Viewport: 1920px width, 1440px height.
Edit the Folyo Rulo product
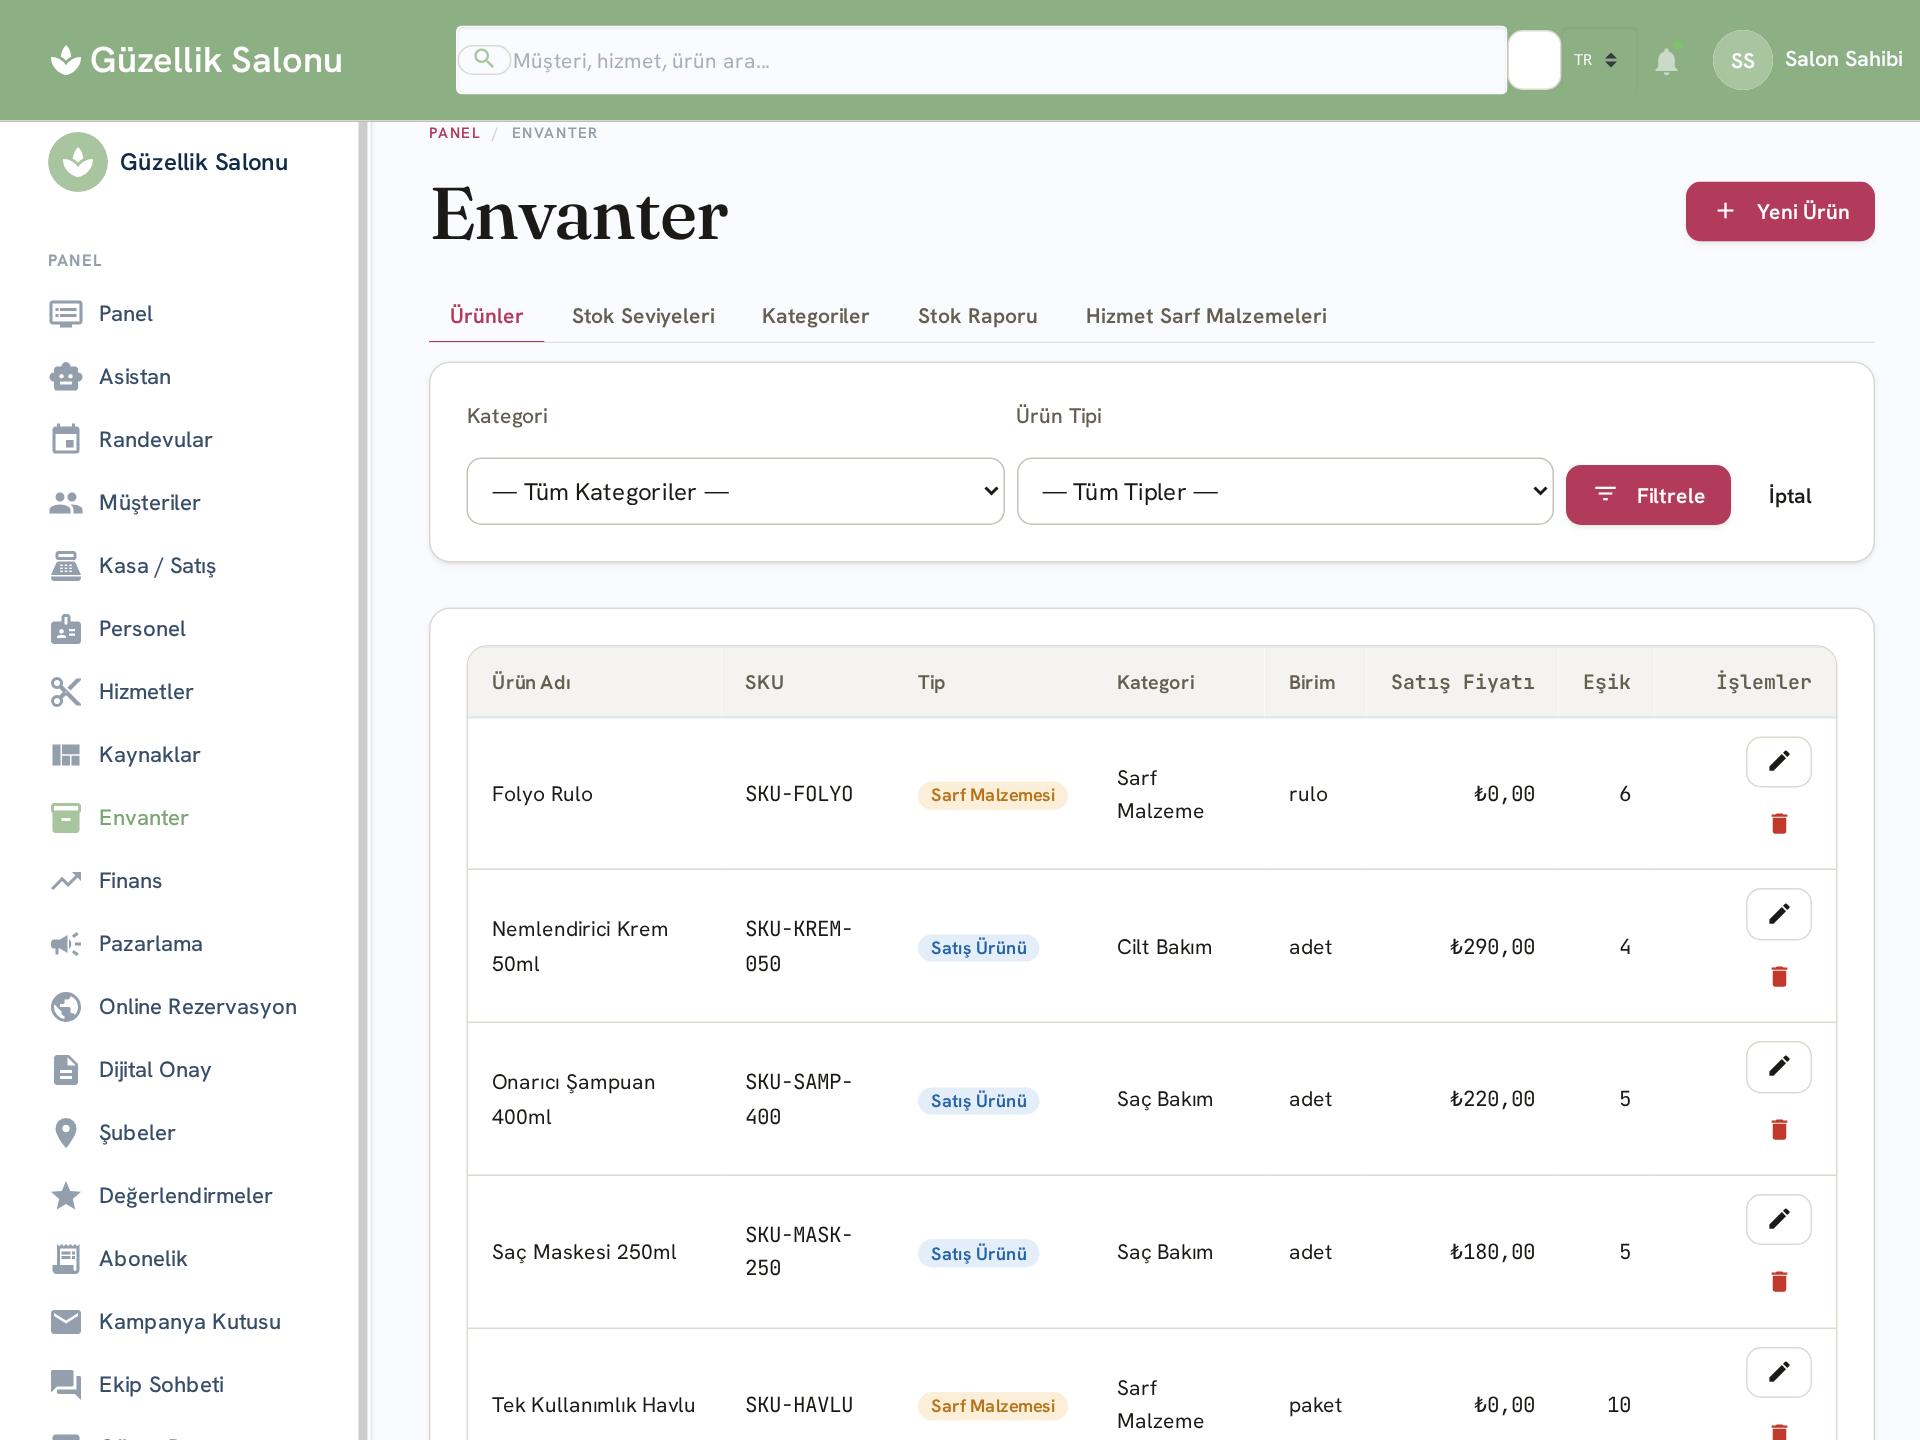(x=1778, y=762)
